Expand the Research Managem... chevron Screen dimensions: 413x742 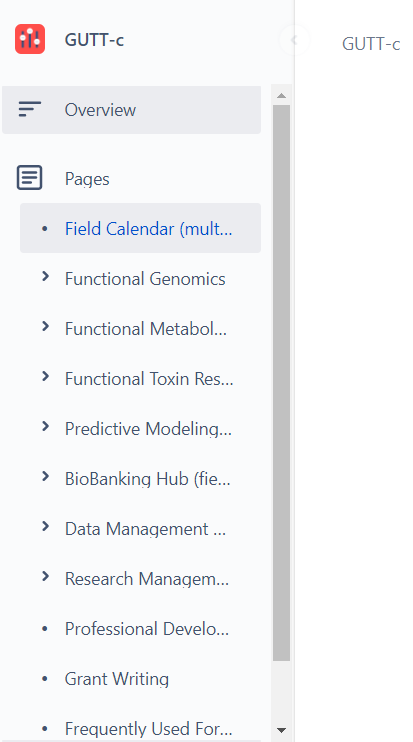point(45,576)
